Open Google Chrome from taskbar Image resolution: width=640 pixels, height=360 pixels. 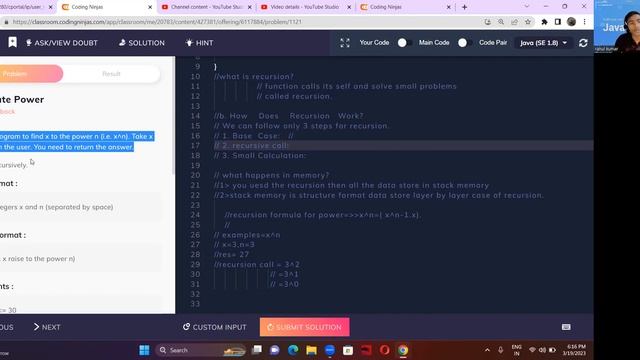403,350
